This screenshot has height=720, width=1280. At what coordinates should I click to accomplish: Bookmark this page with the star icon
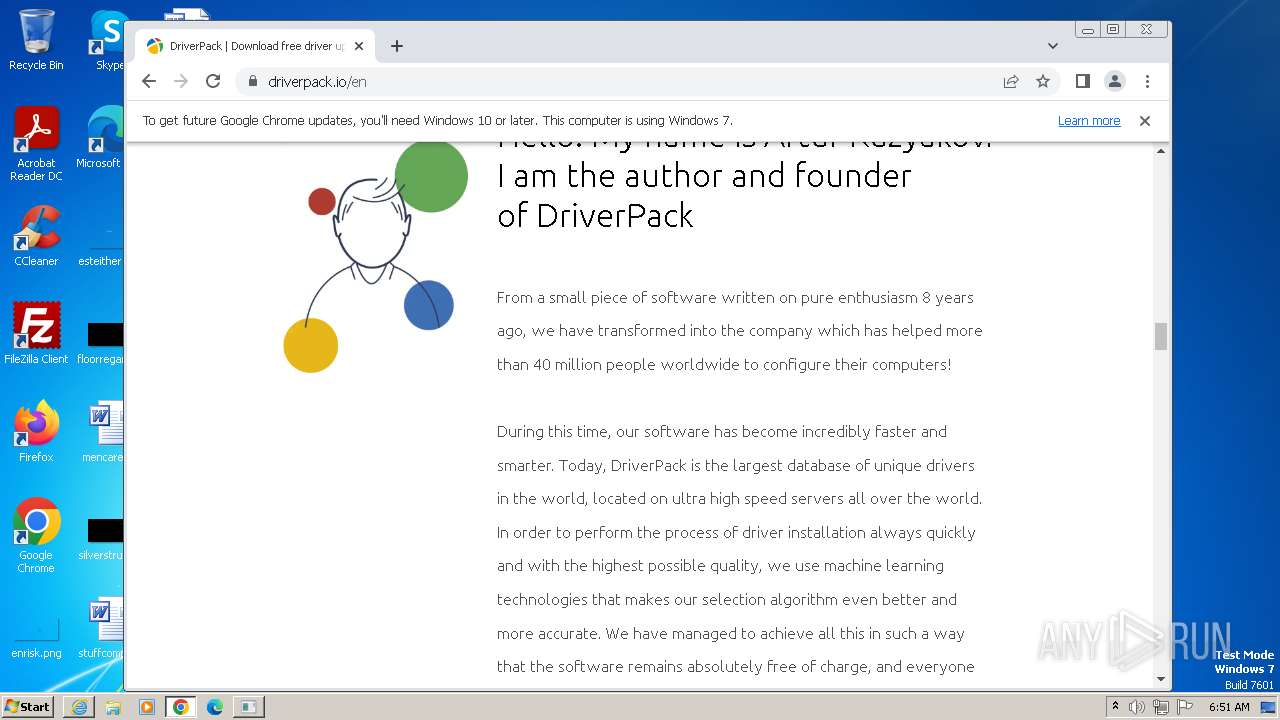tap(1043, 82)
